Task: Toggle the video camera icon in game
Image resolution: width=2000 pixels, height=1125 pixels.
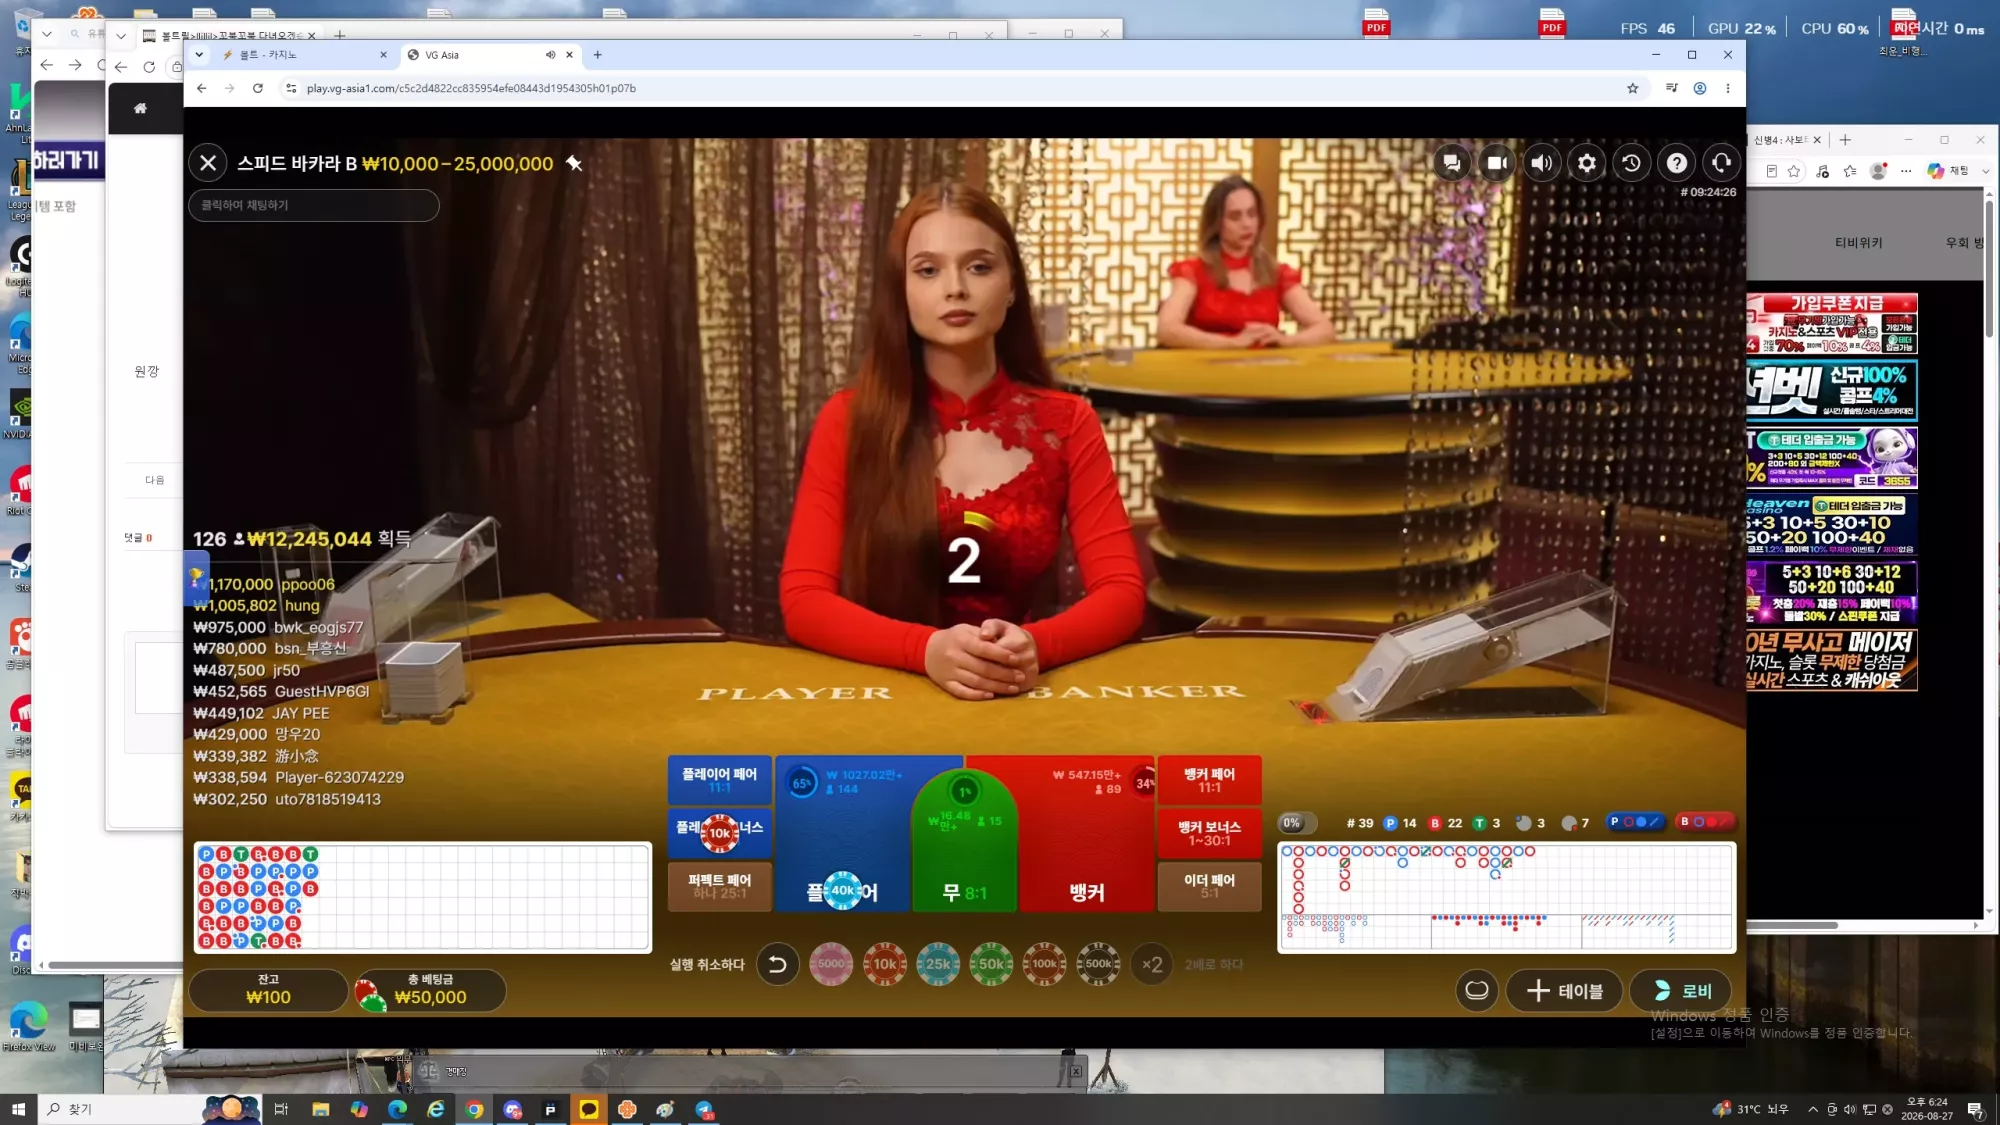Action: (x=1497, y=163)
